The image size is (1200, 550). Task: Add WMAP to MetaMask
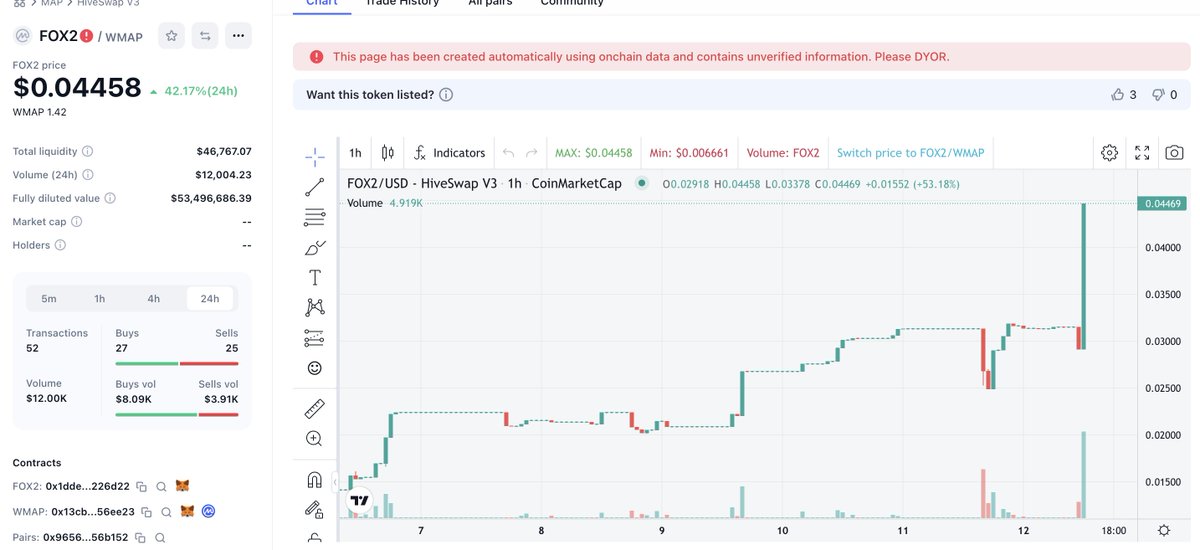(x=187, y=511)
